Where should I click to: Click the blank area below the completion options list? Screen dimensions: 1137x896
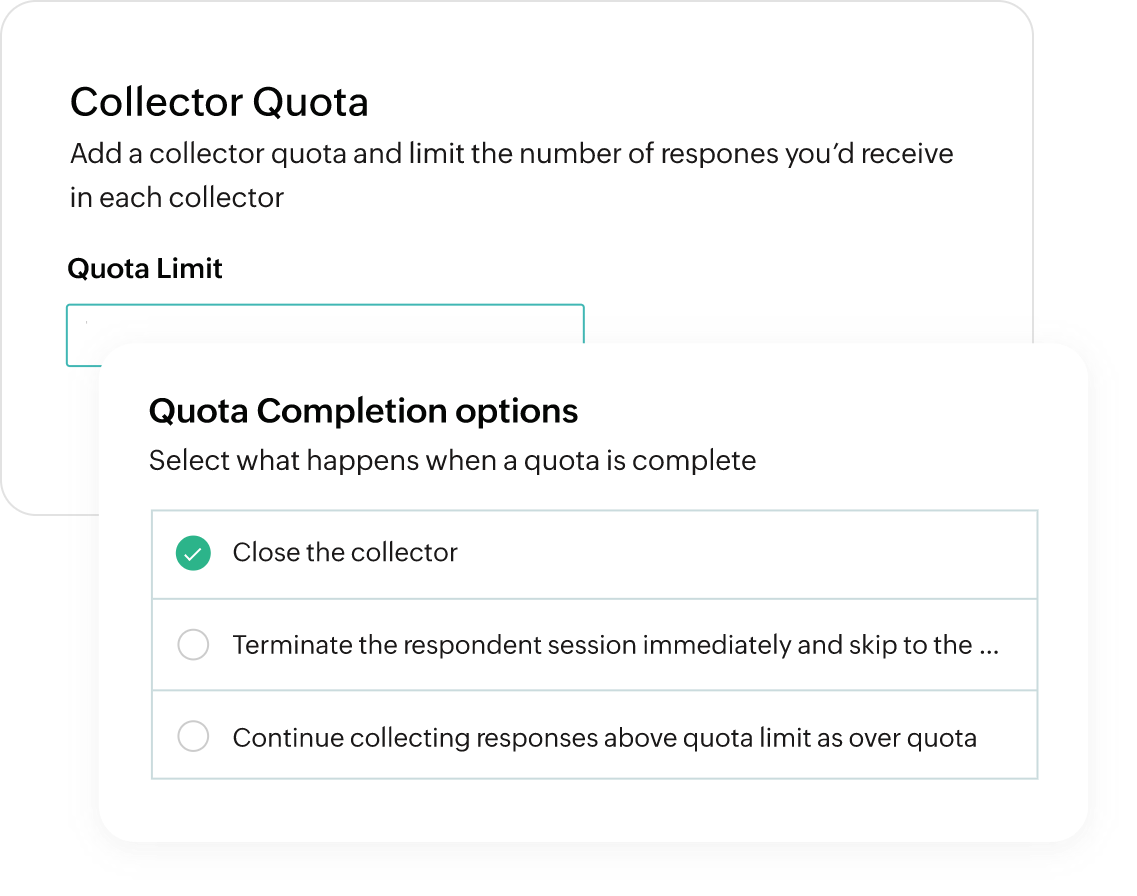click(593, 808)
